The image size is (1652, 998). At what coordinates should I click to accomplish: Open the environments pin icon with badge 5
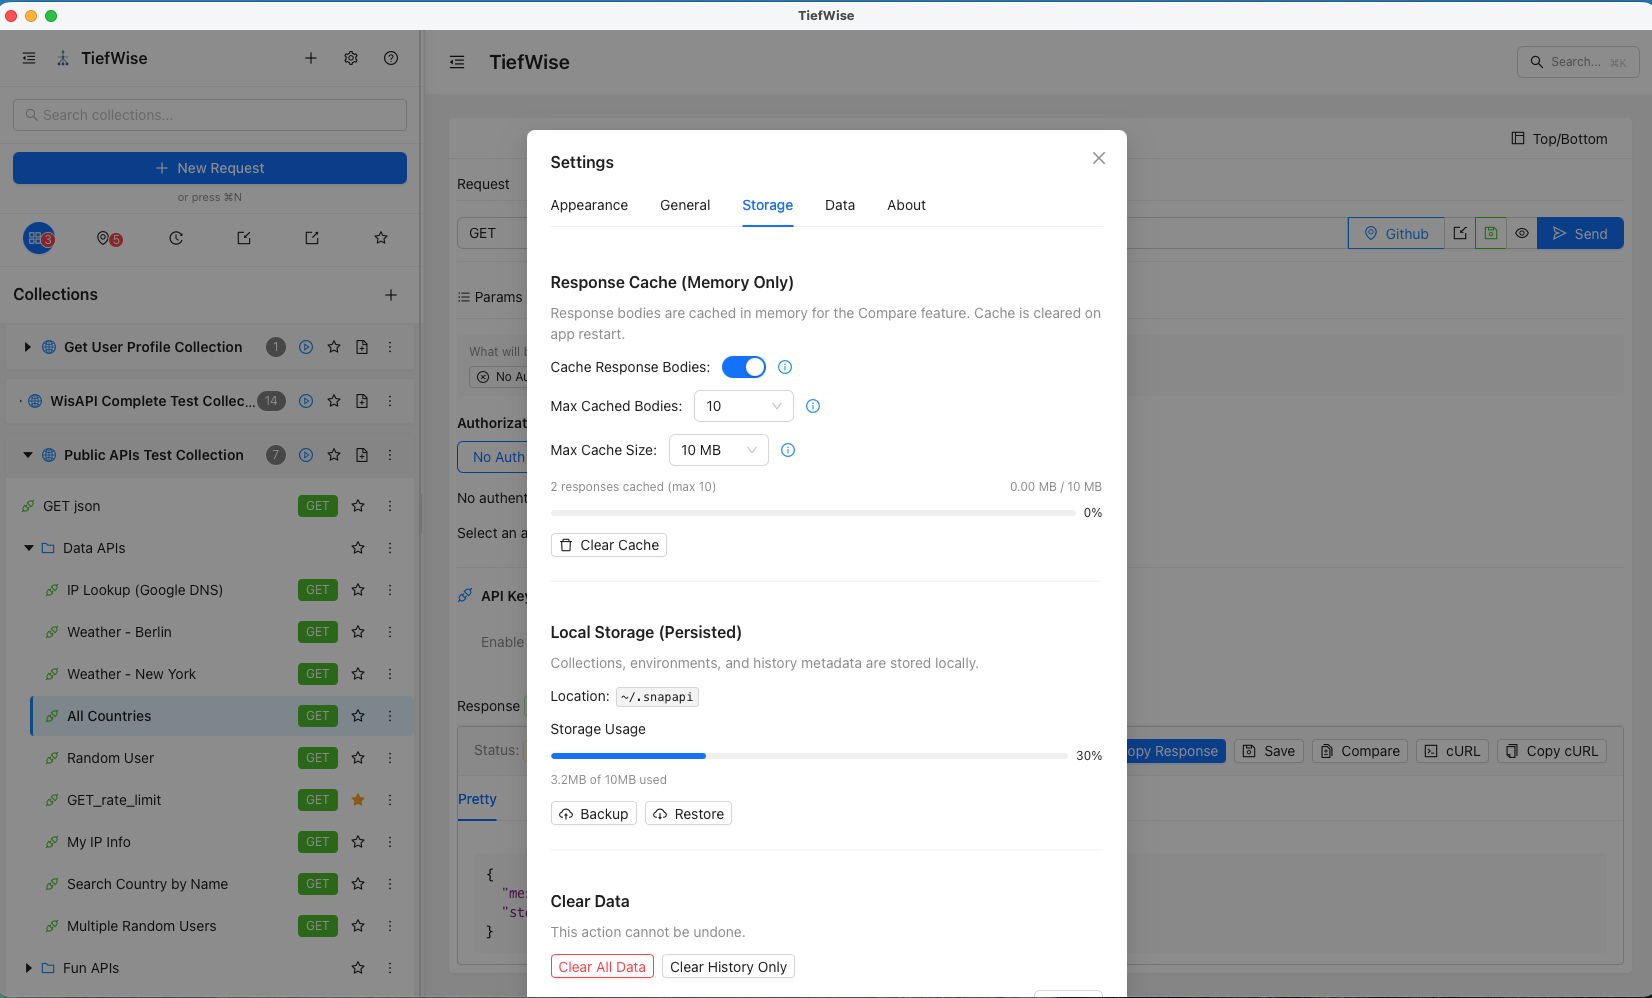(x=108, y=238)
